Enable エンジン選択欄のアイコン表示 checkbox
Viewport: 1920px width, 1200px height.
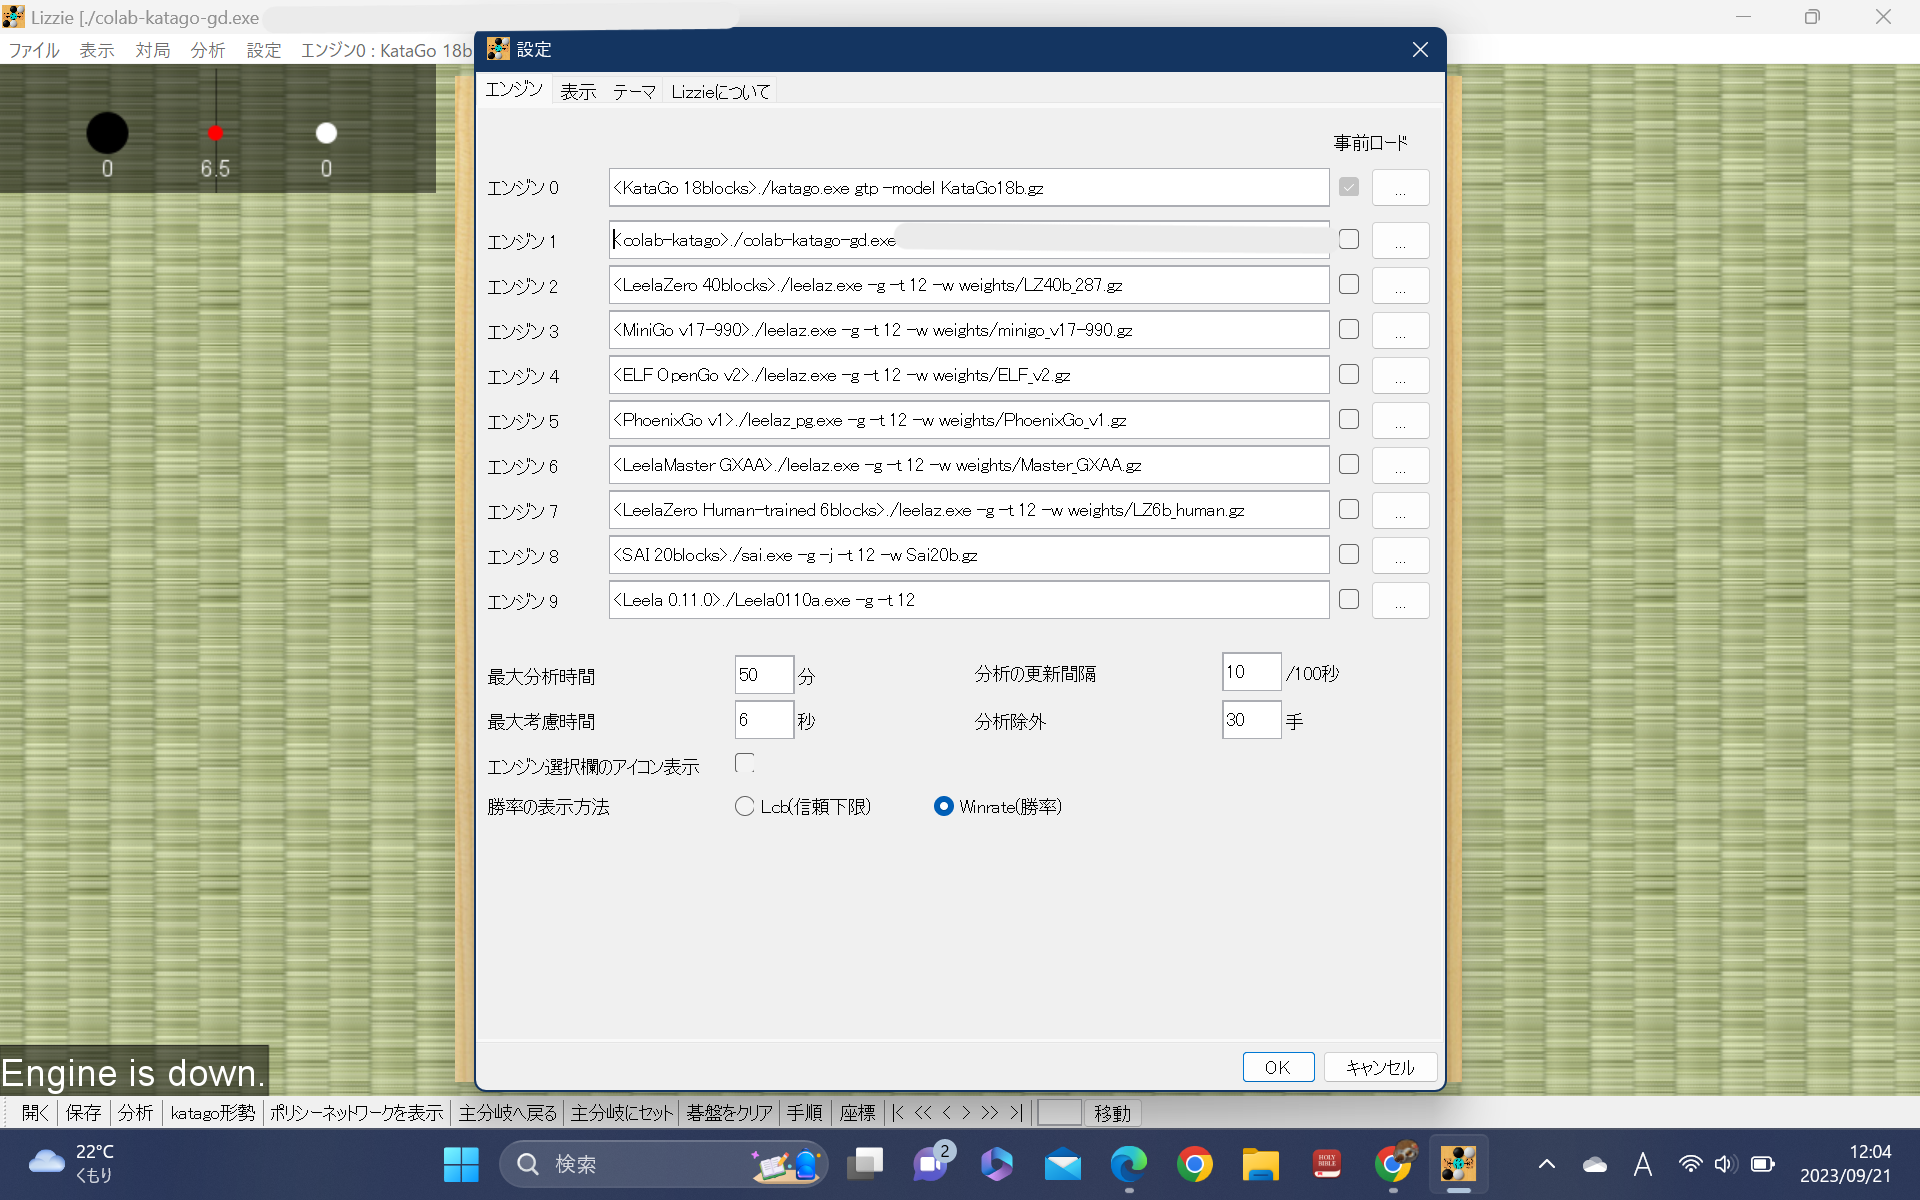745,763
